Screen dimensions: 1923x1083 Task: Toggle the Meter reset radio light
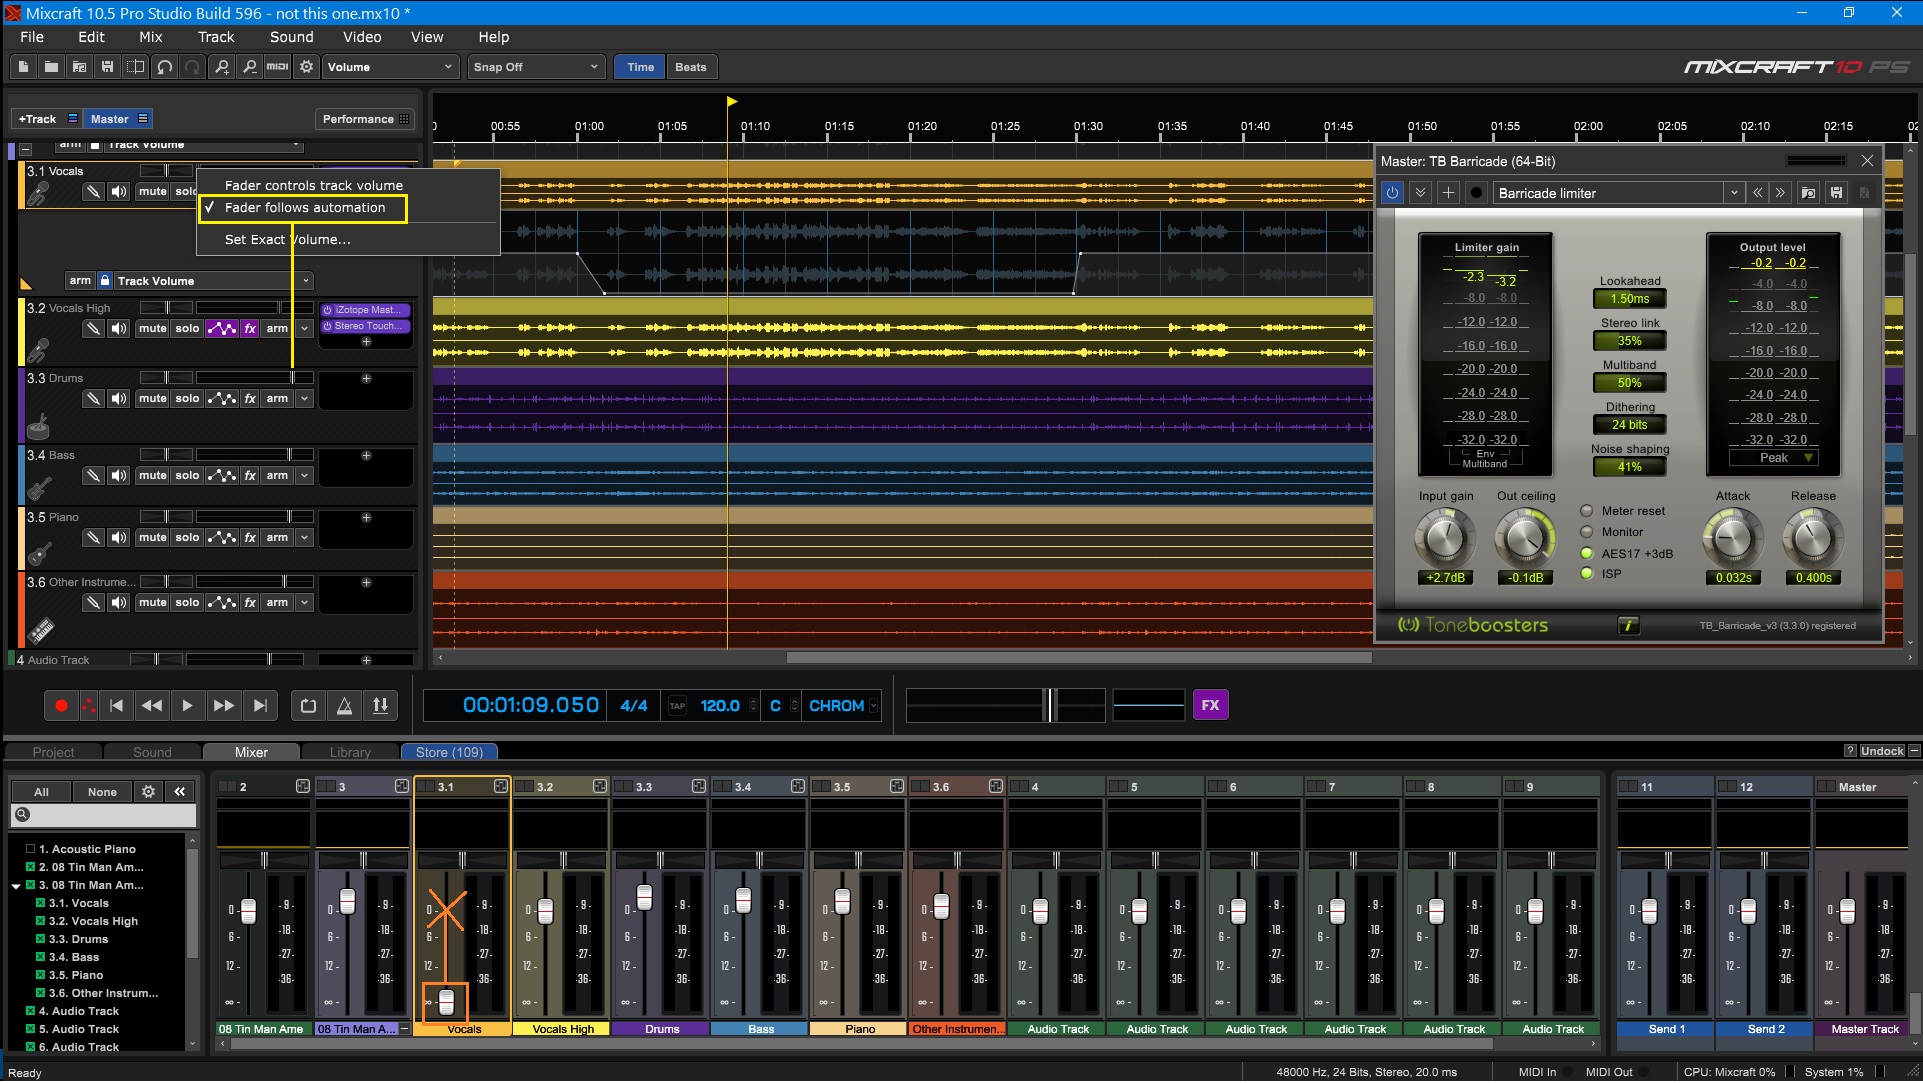click(1586, 511)
